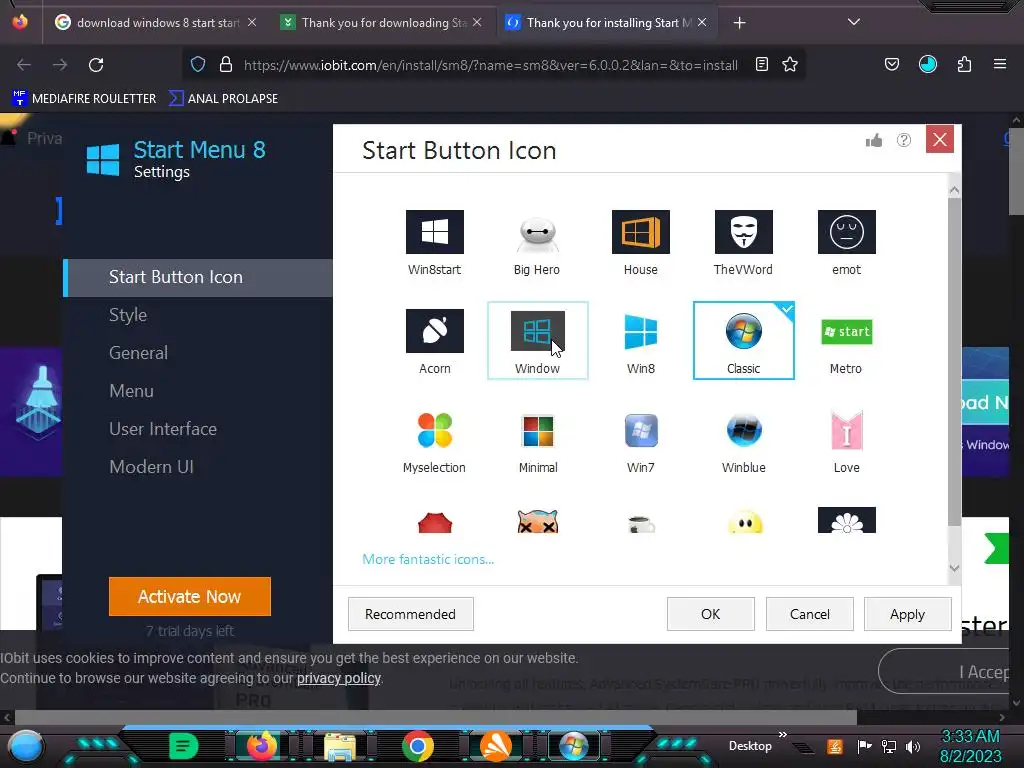Choose the coffee cup icon
This screenshot has width=1024, height=768.
point(641,524)
